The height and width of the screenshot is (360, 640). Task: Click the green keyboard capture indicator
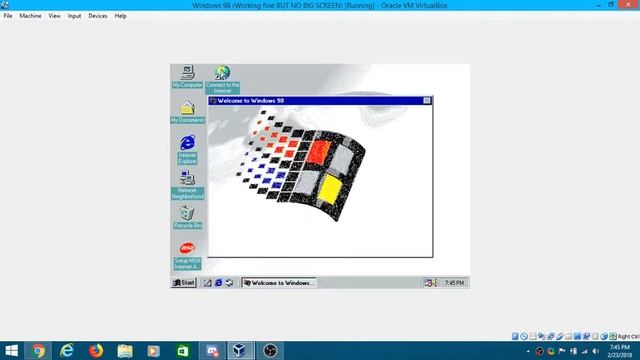point(613,336)
